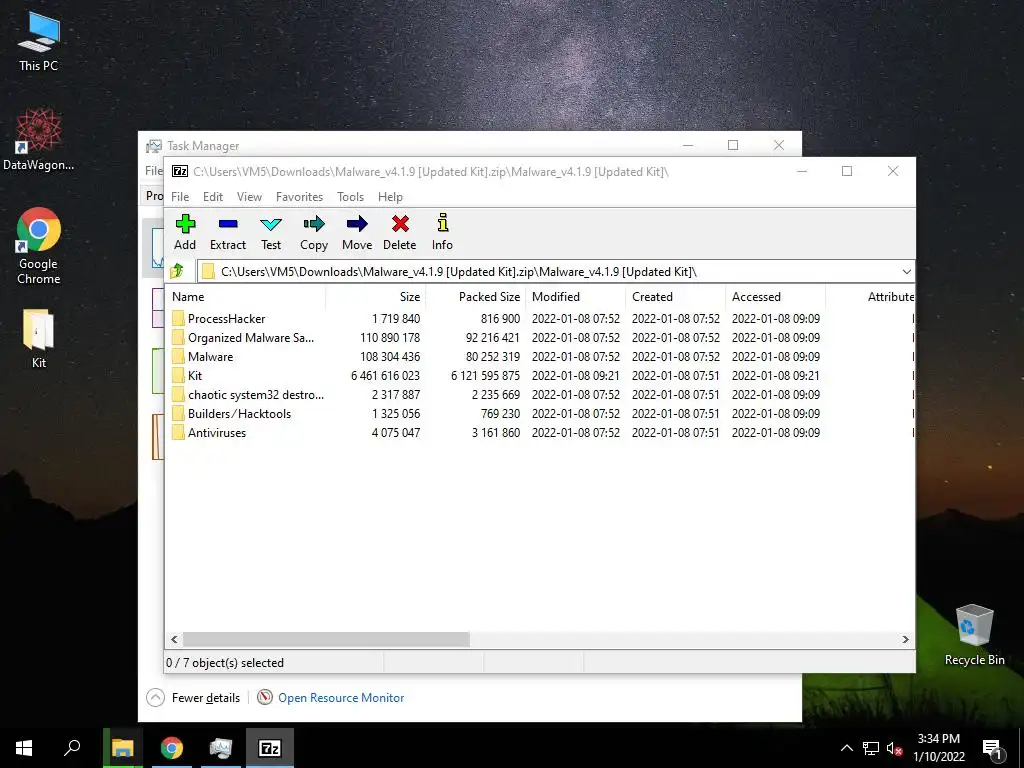Screen dimensions: 1024x768
Task: Click the scrollbar left arrow
Action: 174,639
